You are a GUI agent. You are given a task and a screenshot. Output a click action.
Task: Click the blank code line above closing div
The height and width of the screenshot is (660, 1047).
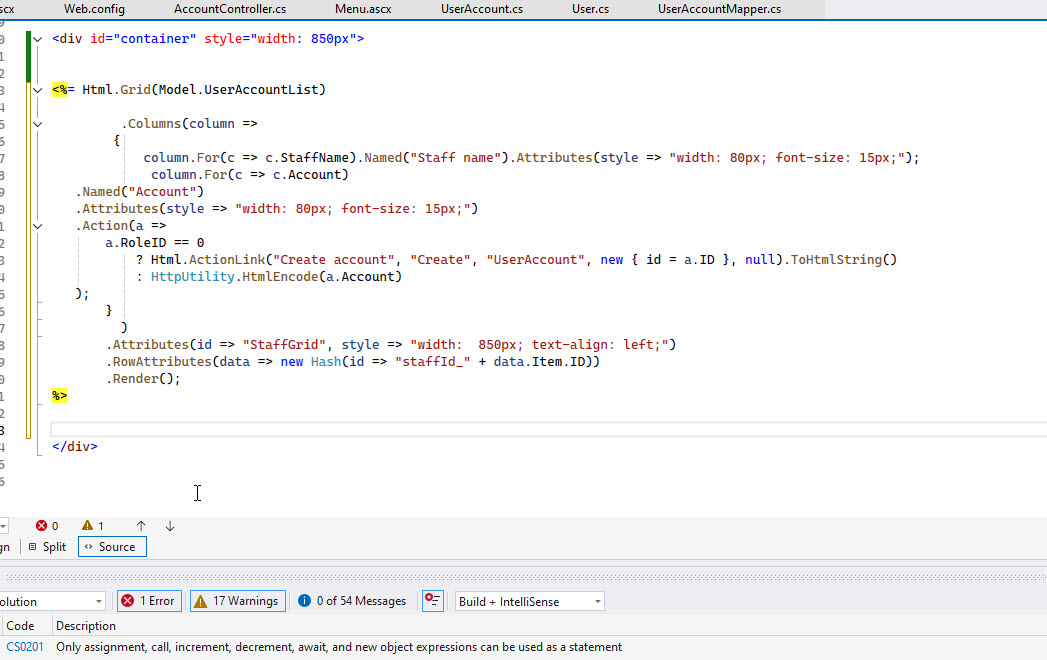tap(548, 430)
